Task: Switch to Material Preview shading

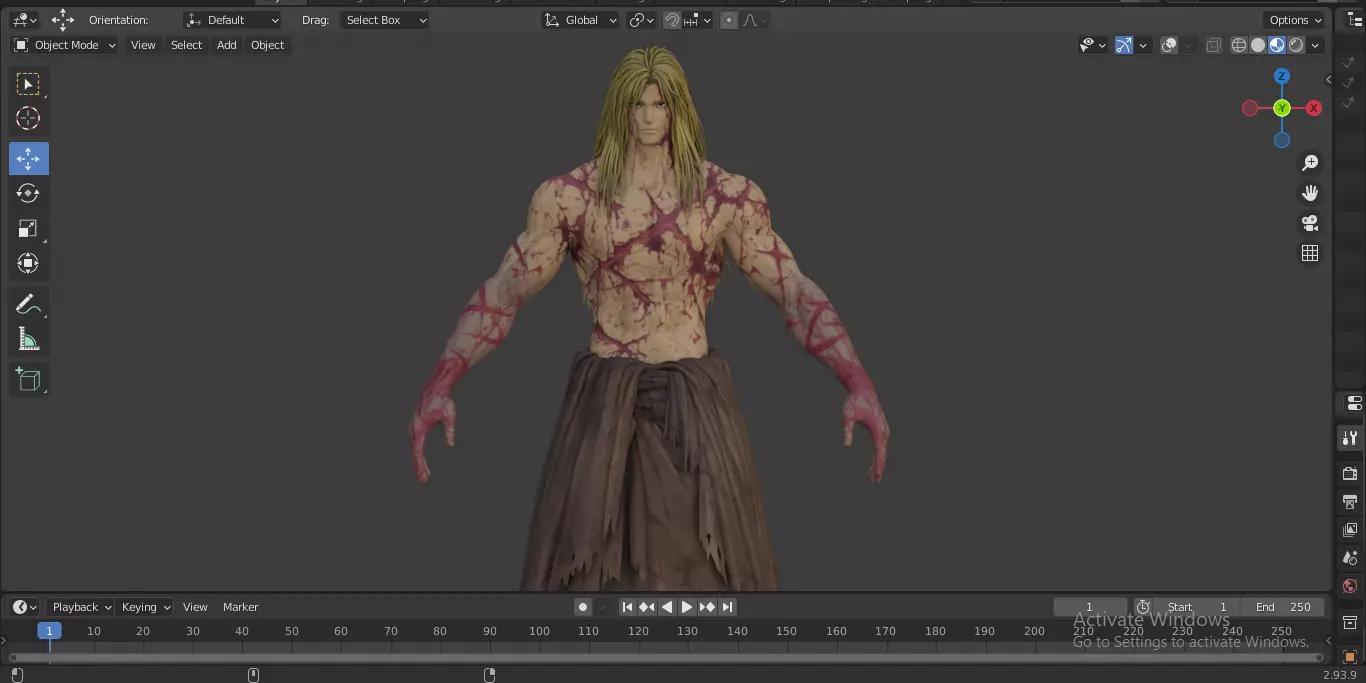Action: [x=1277, y=45]
